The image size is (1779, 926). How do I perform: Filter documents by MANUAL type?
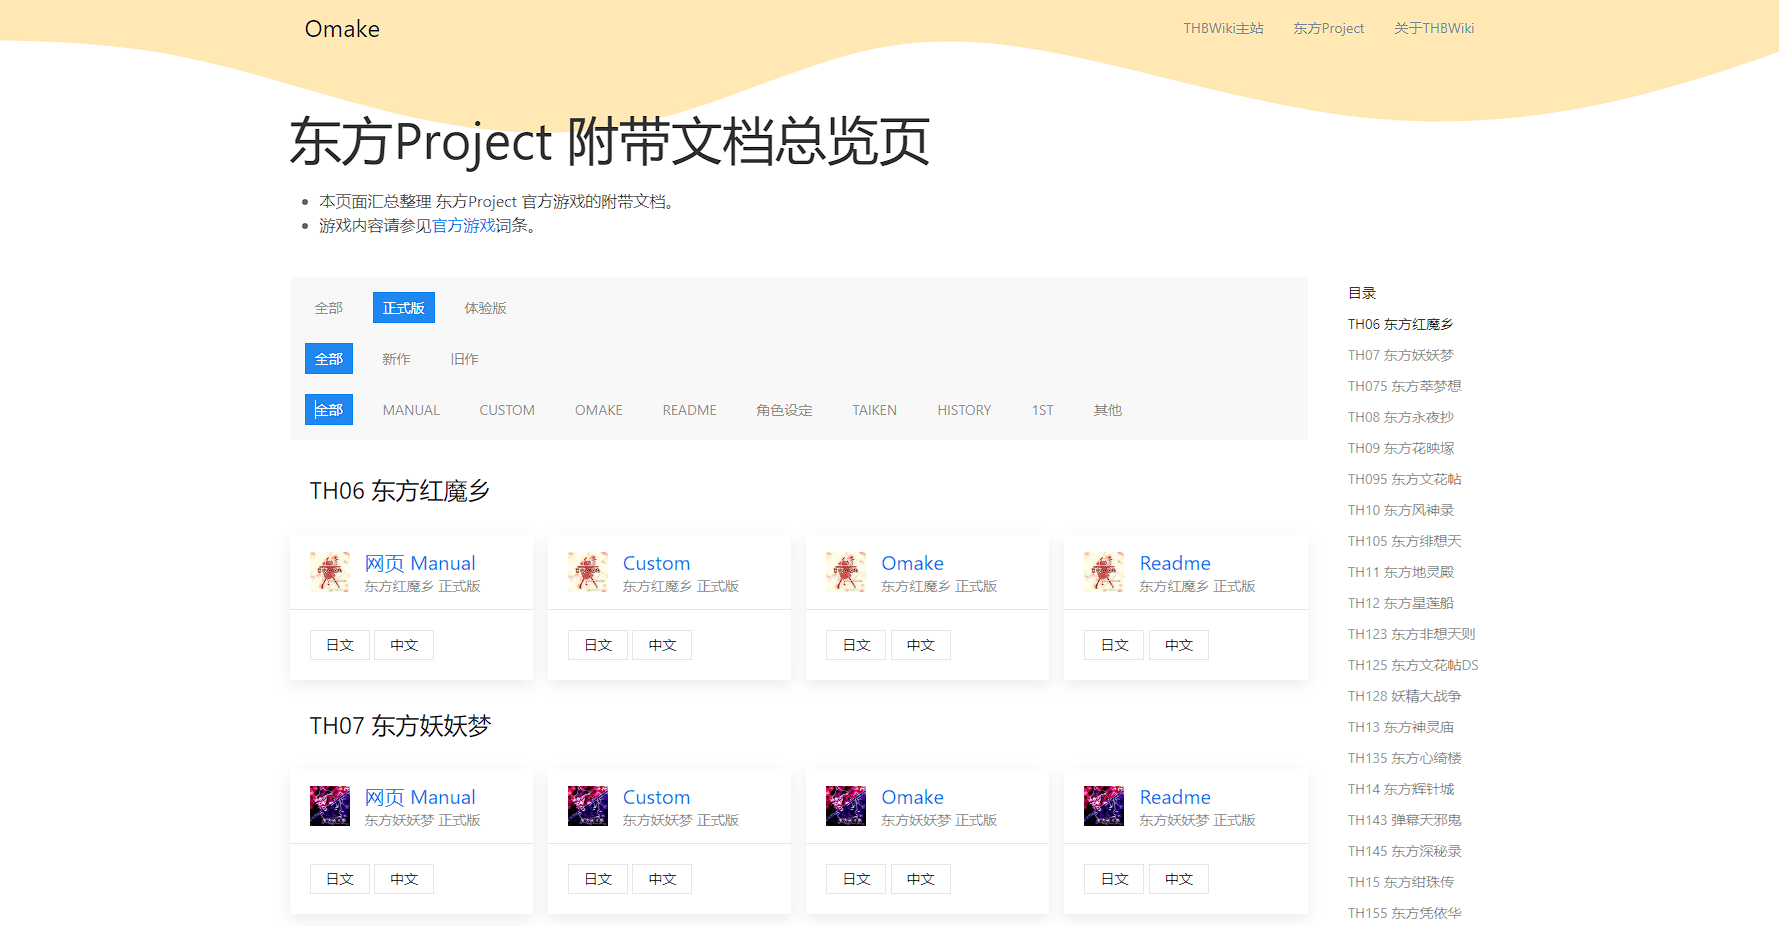point(411,410)
